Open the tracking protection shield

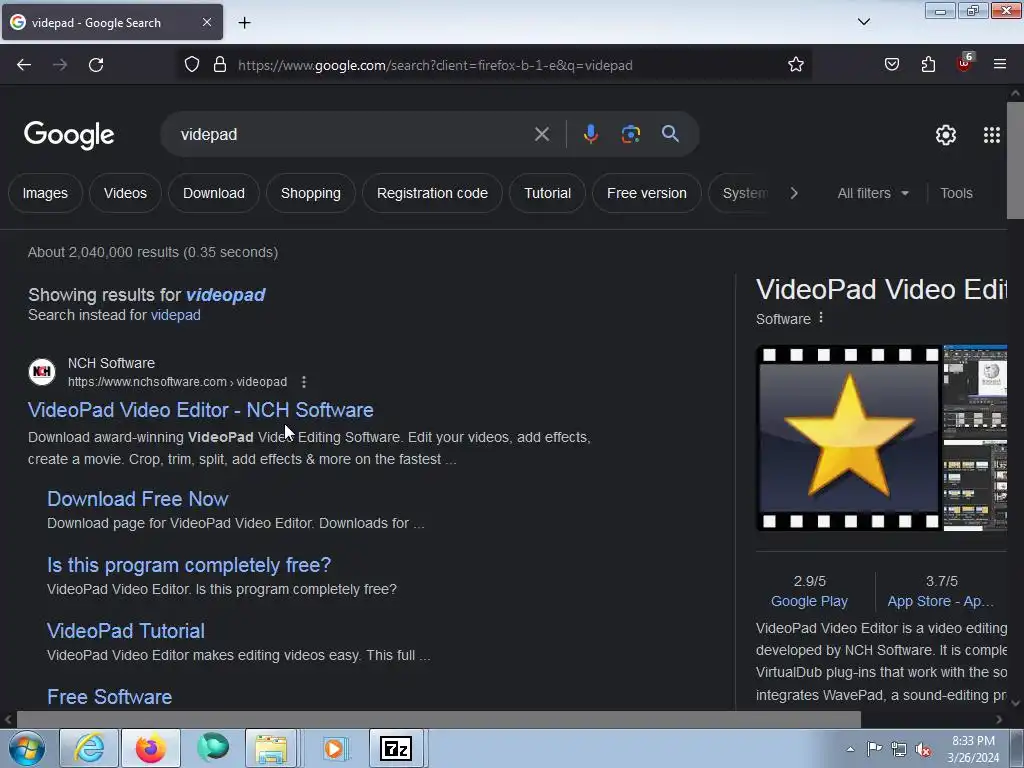pos(191,65)
